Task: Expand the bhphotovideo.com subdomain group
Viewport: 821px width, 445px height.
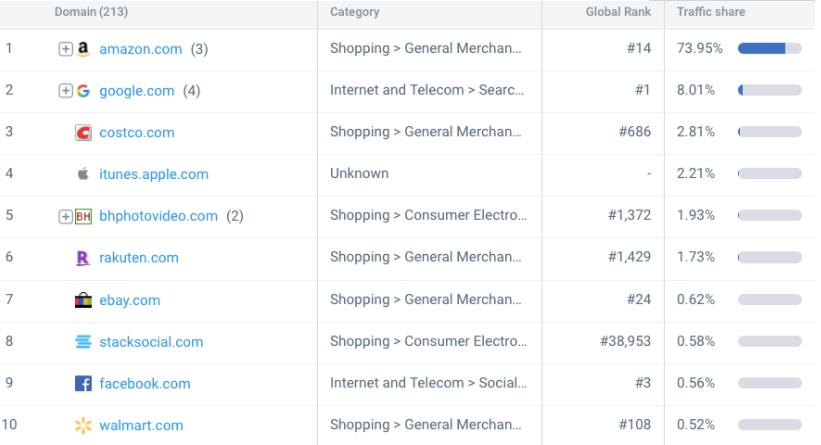Action: click(x=65, y=216)
